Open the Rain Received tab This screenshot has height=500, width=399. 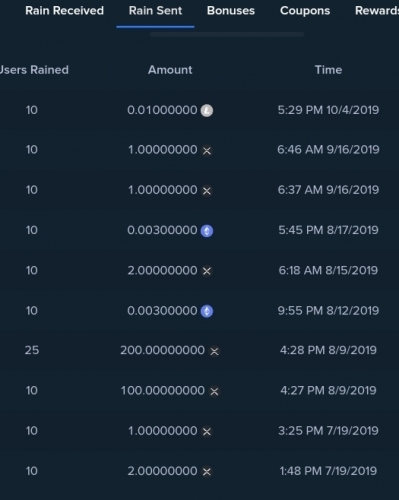click(64, 11)
